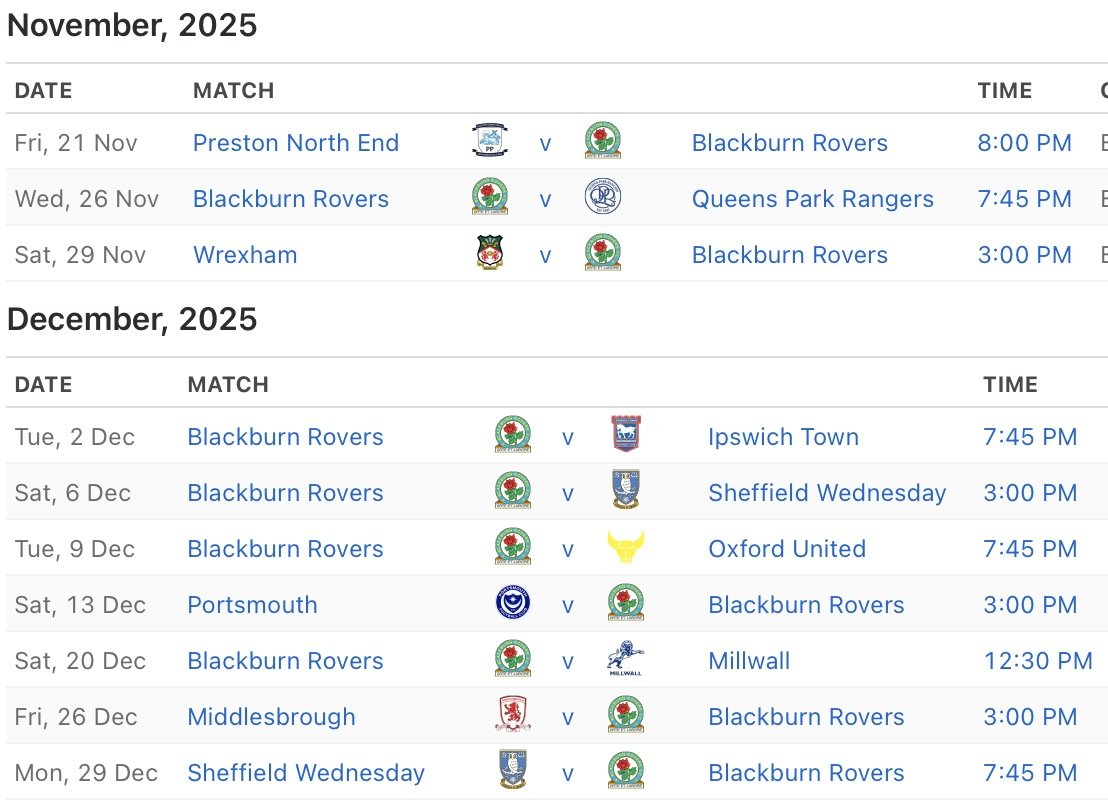
Task: Open the Preston North End team link
Action: tap(296, 143)
